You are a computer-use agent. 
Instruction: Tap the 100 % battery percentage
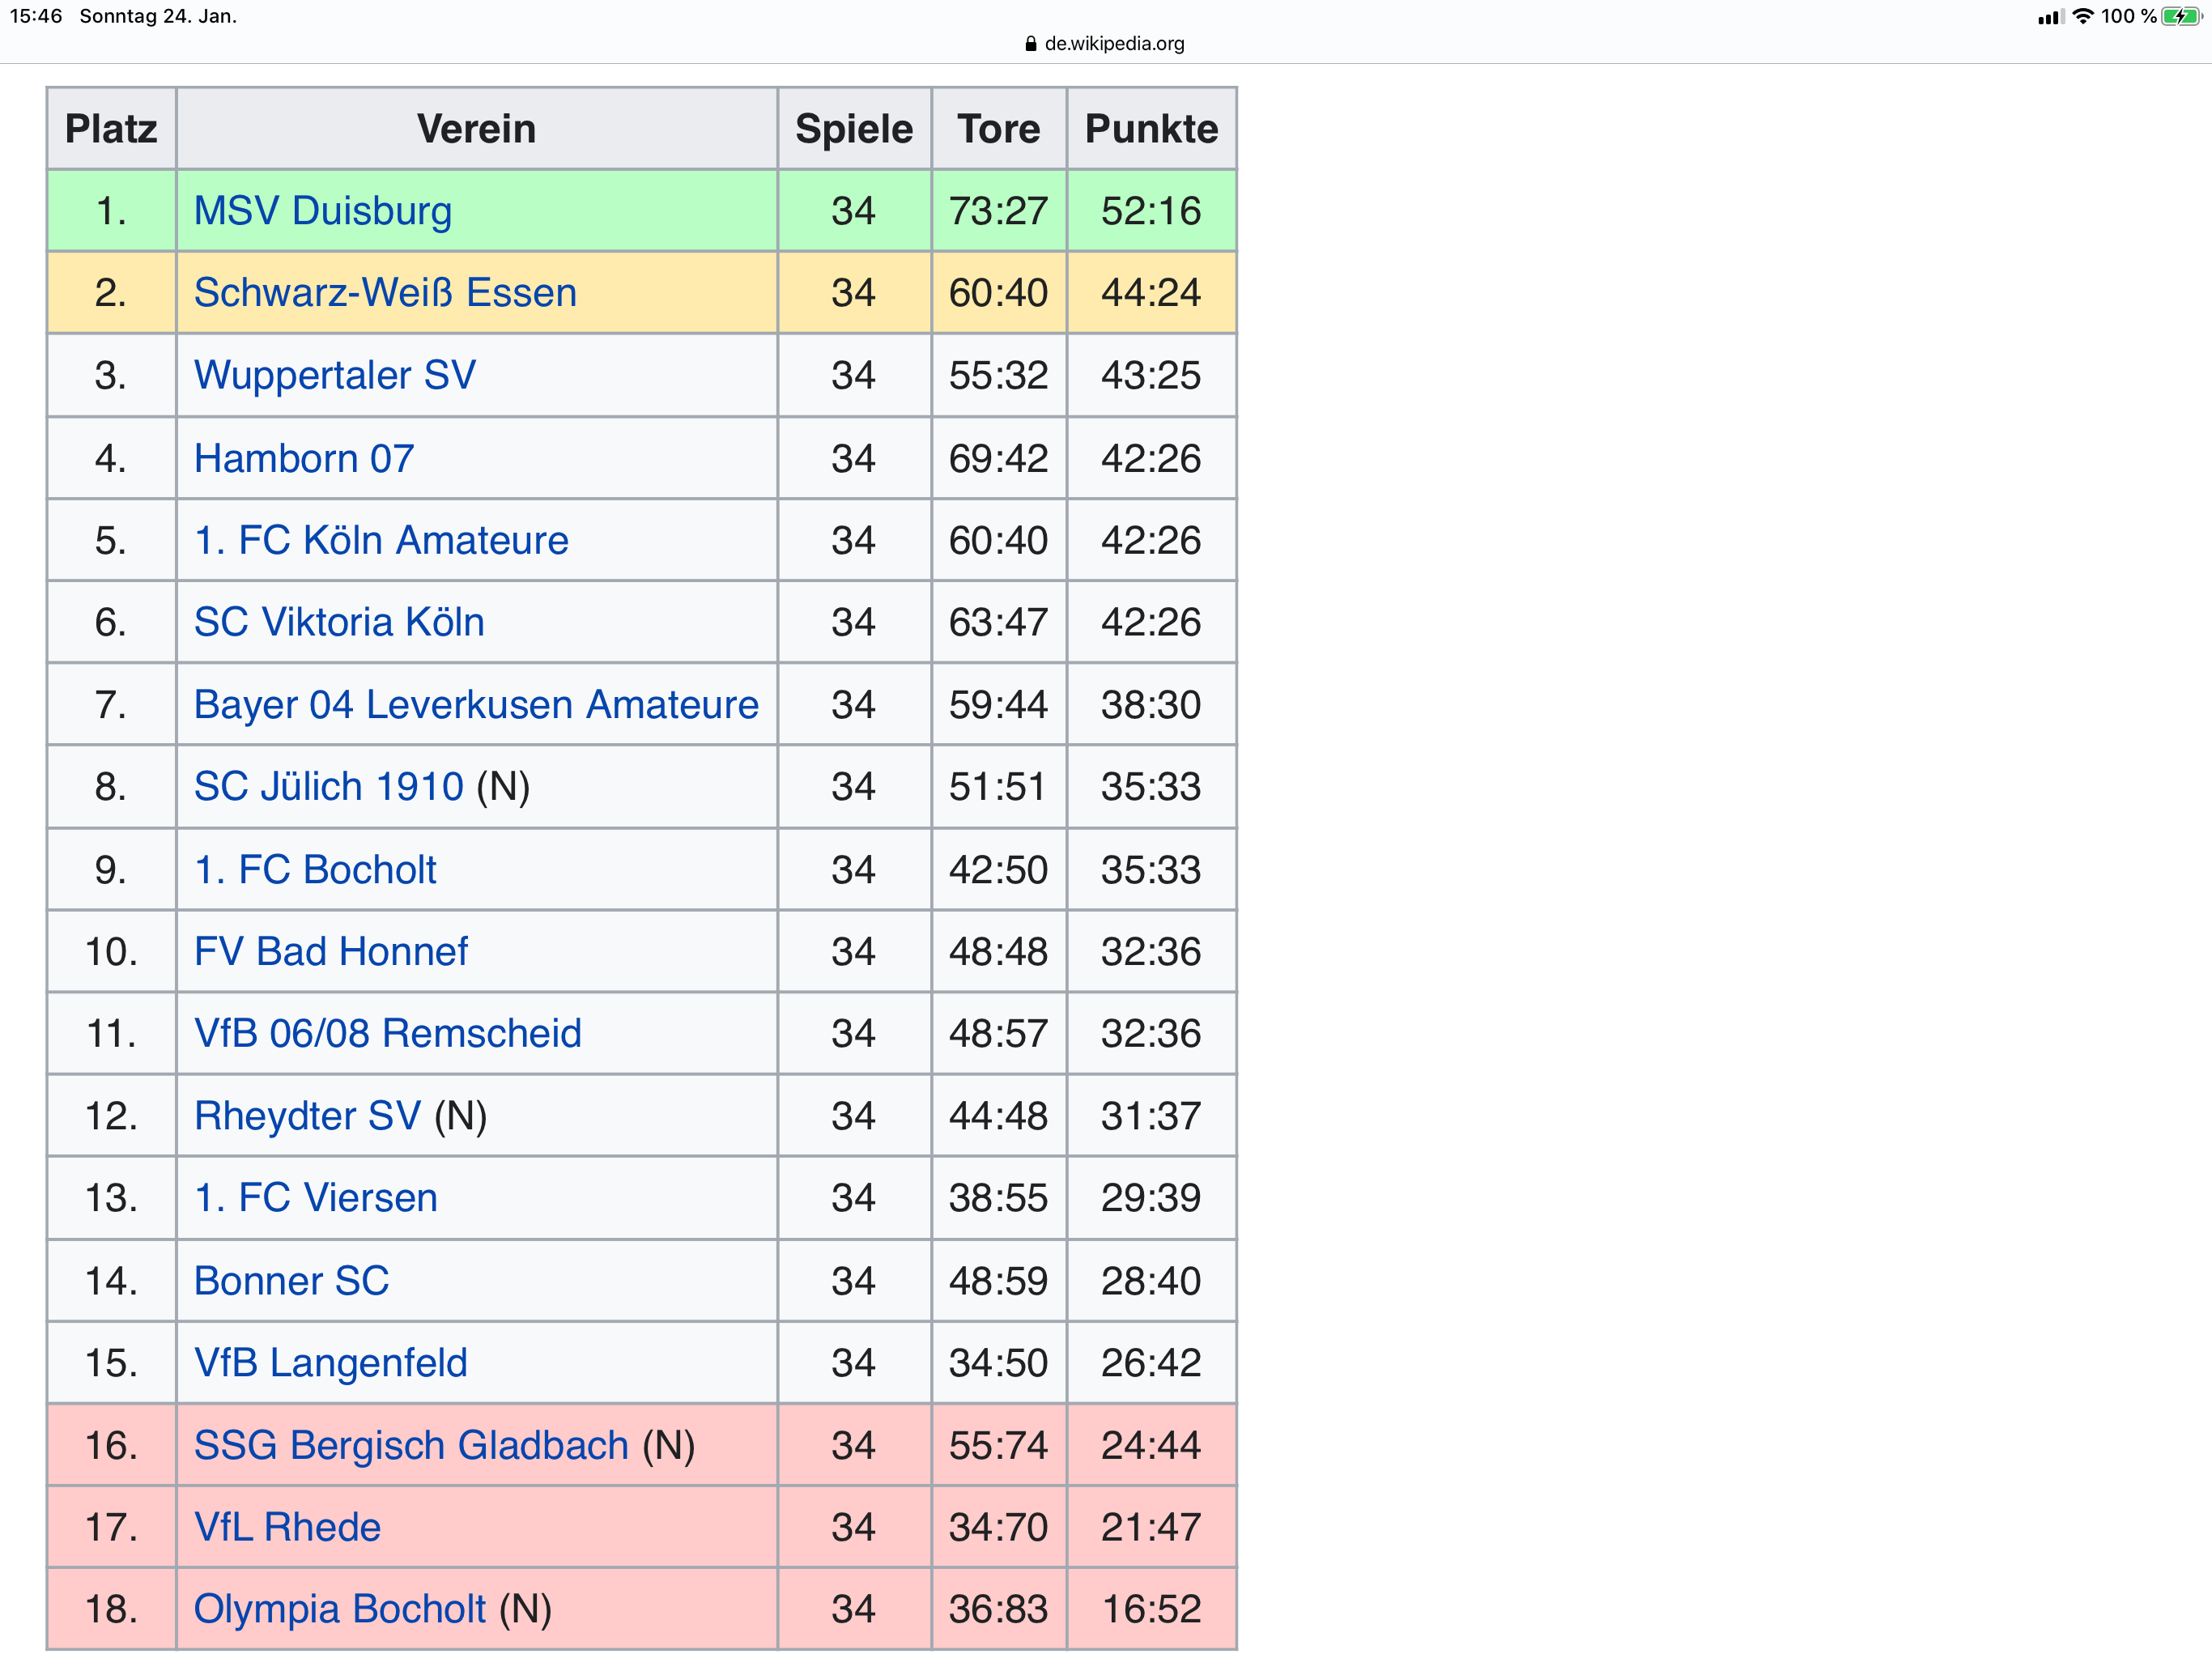click(x=2129, y=16)
